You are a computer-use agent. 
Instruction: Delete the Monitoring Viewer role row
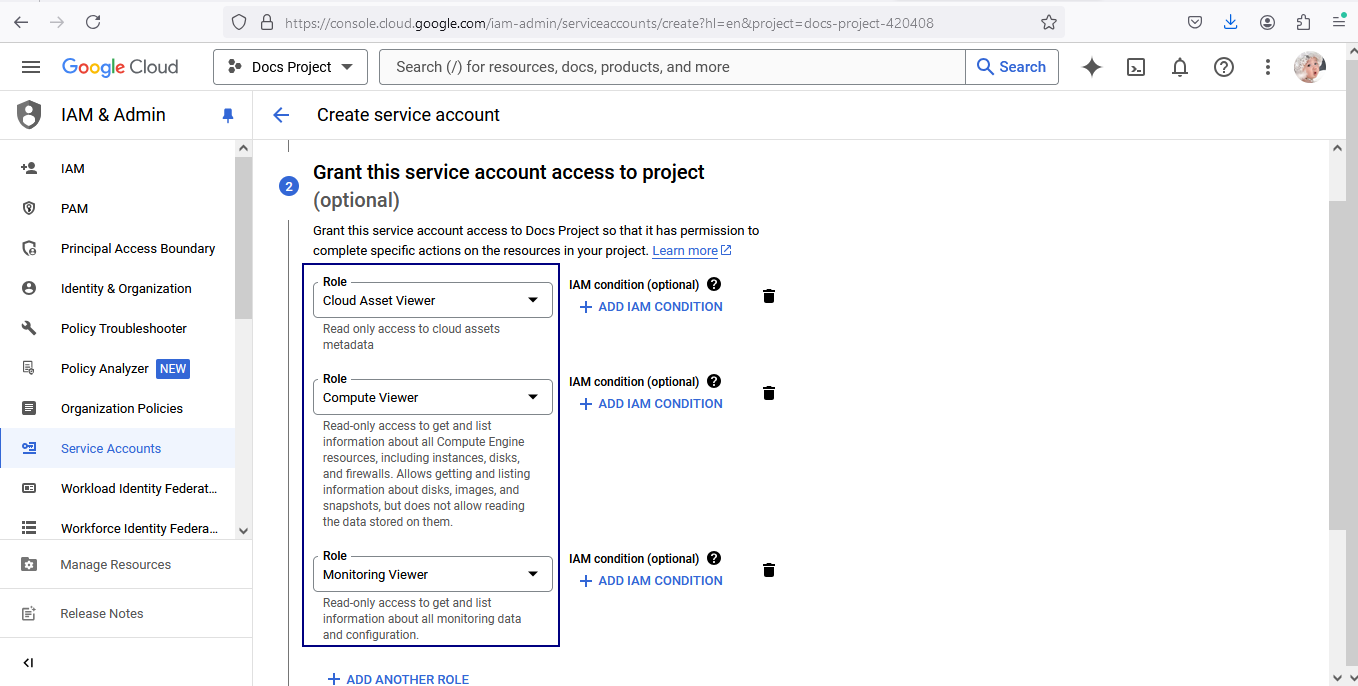(769, 570)
